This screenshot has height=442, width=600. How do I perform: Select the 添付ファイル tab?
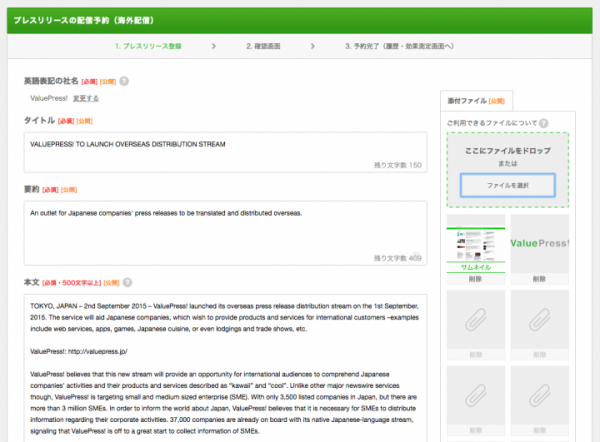tap(476, 101)
